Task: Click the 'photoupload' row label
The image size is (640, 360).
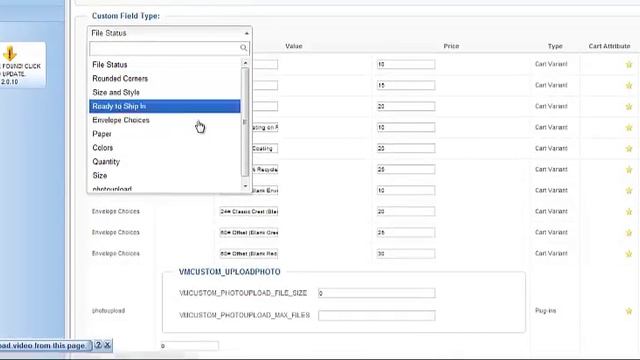Action: (108, 311)
